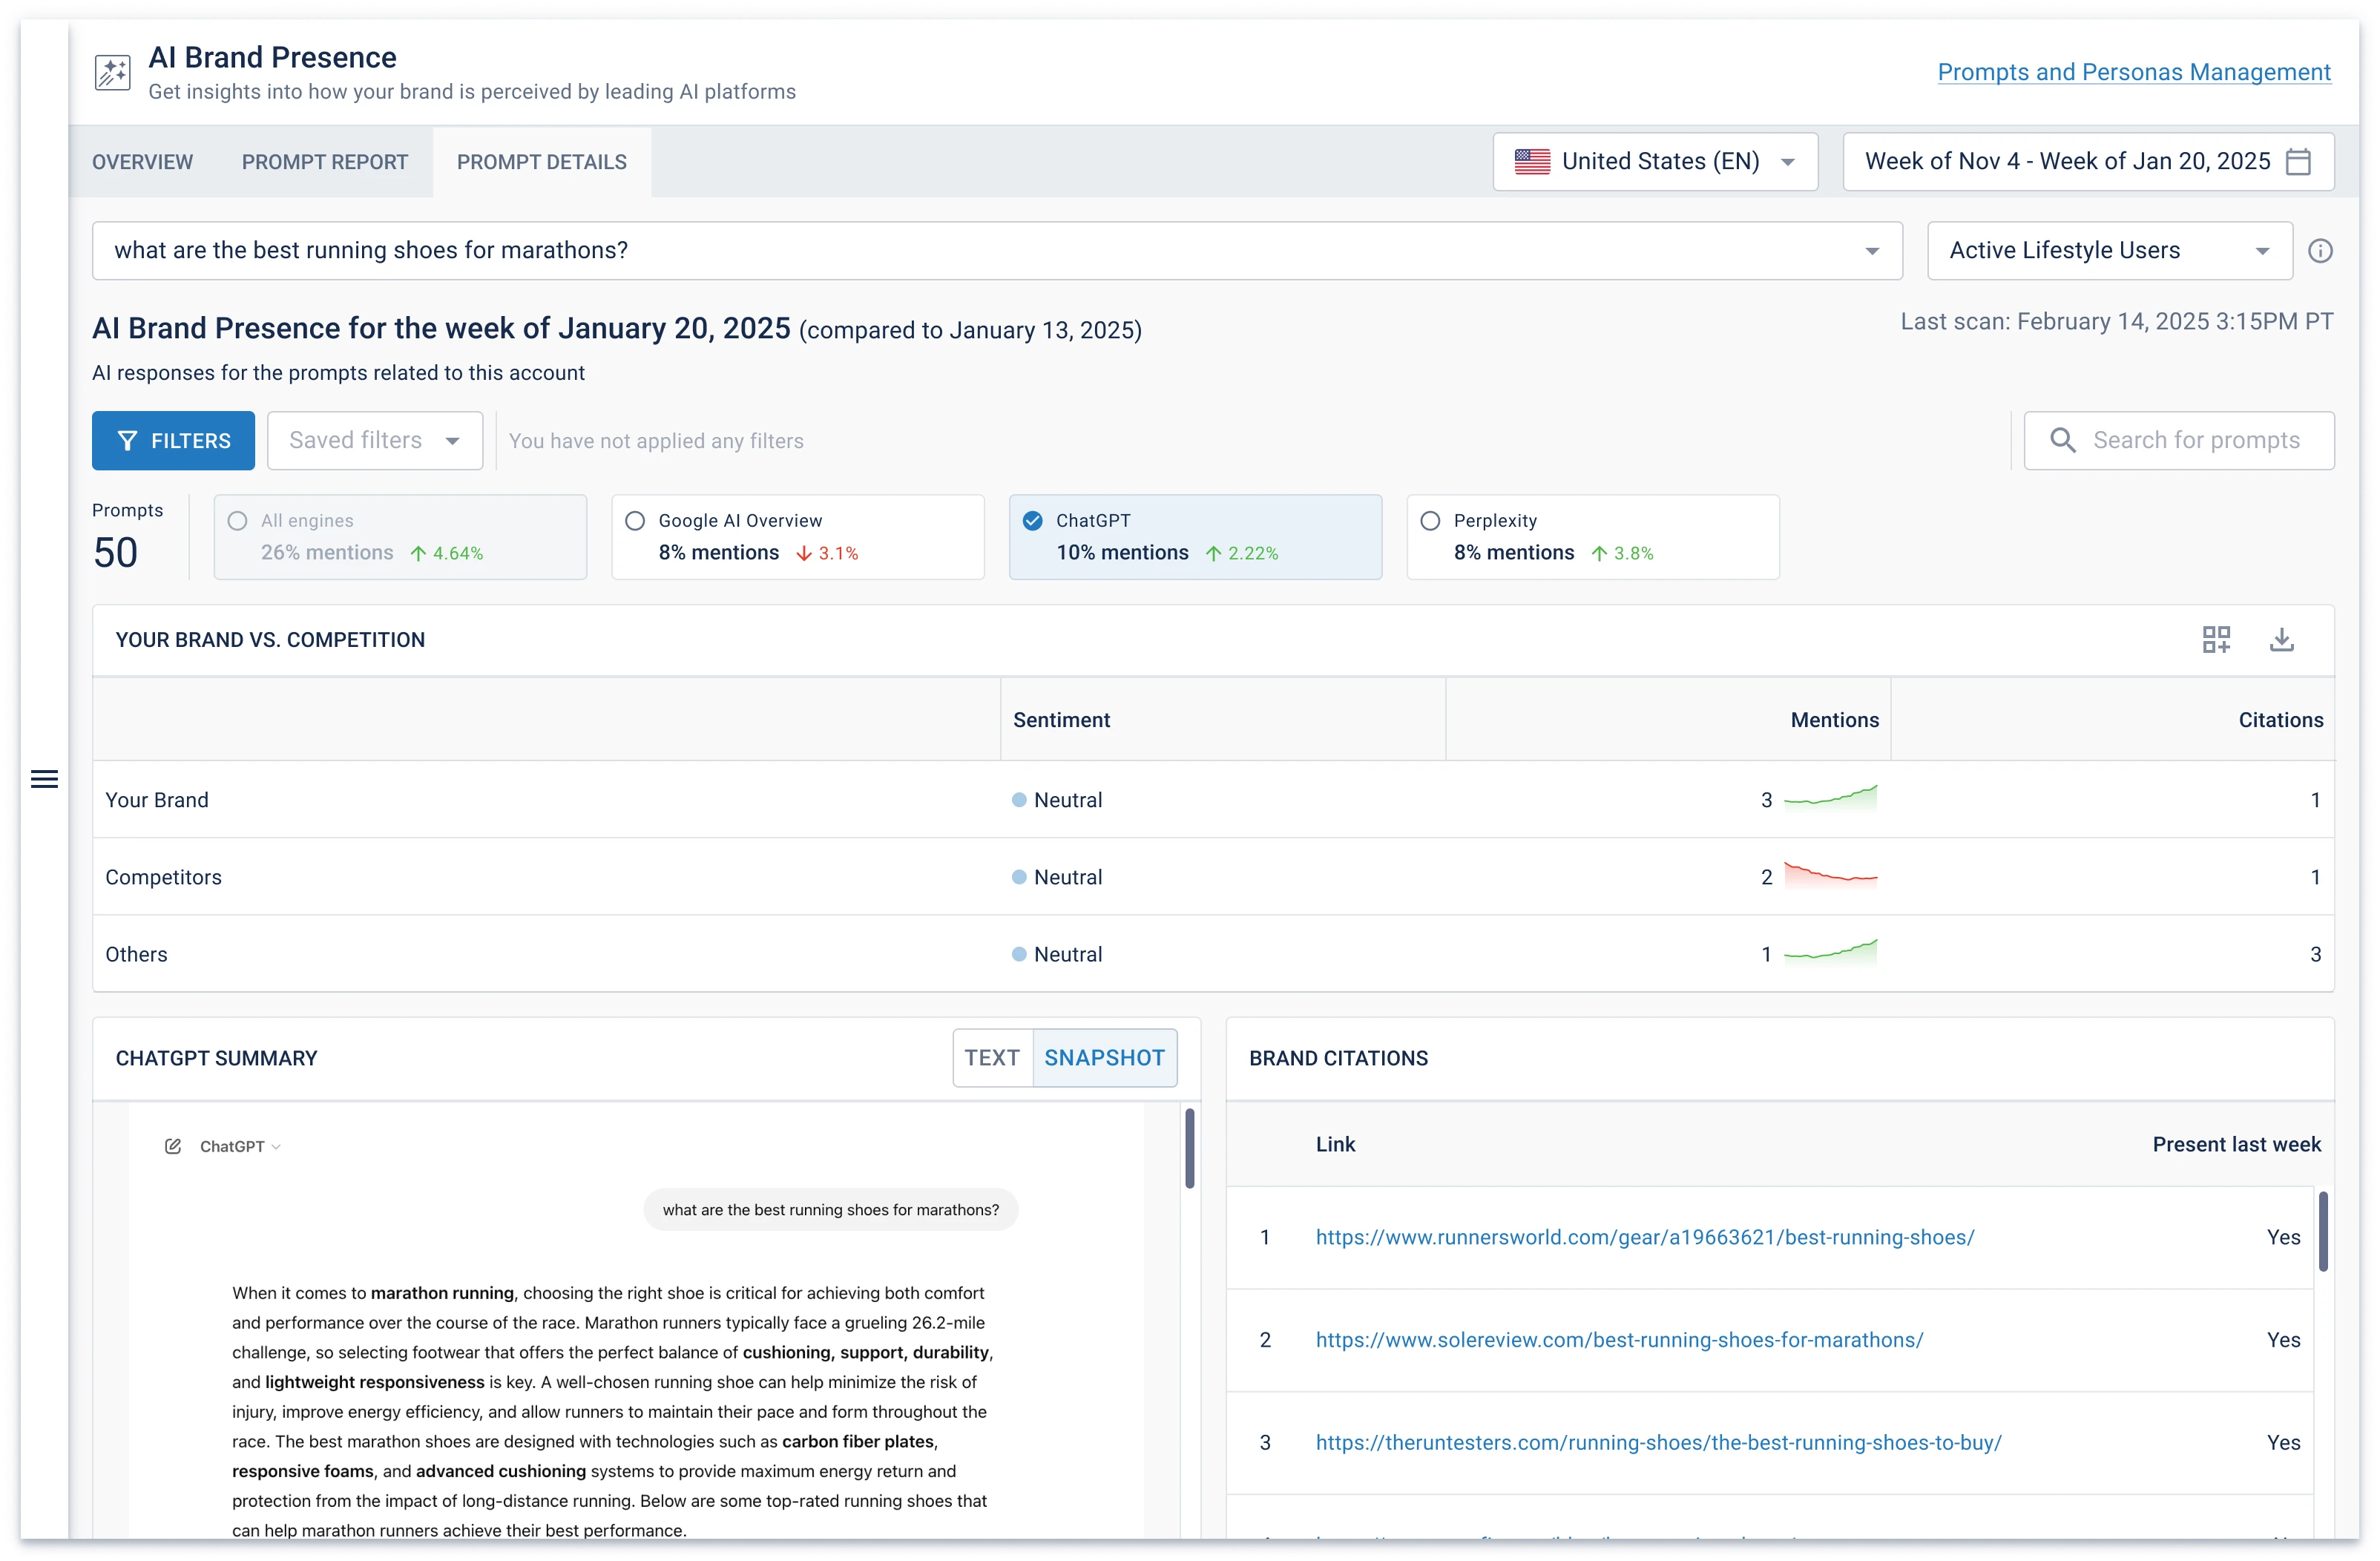Click the new chat edit icon in ChatGPT snapshot
This screenshot has height=1561, width=2380.
173,1146
